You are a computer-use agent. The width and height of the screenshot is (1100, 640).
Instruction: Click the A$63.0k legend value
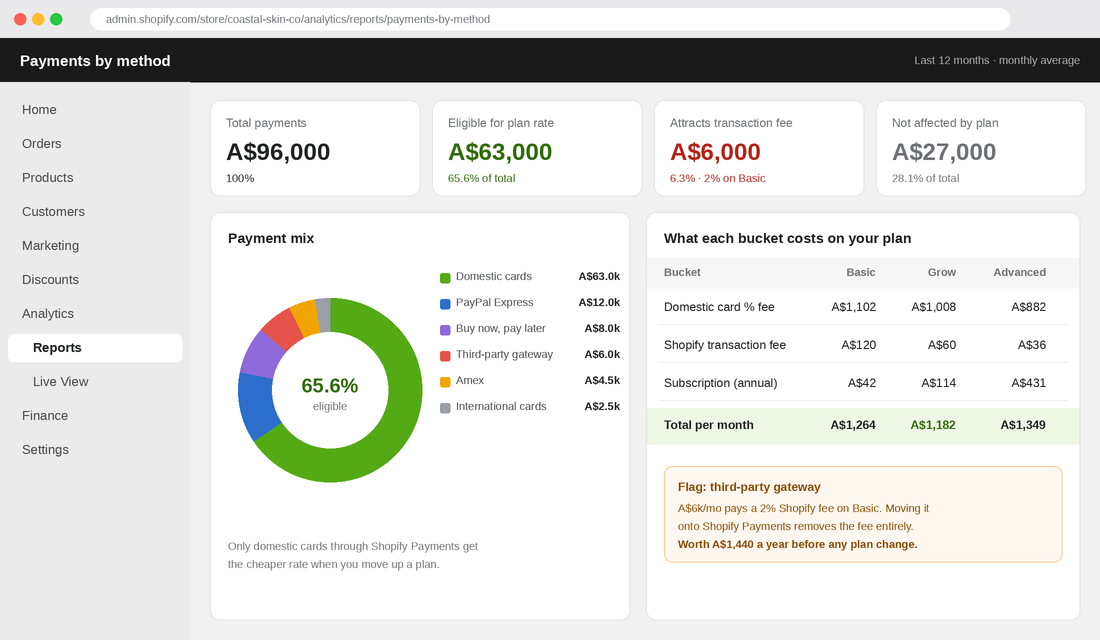[599, 276]
